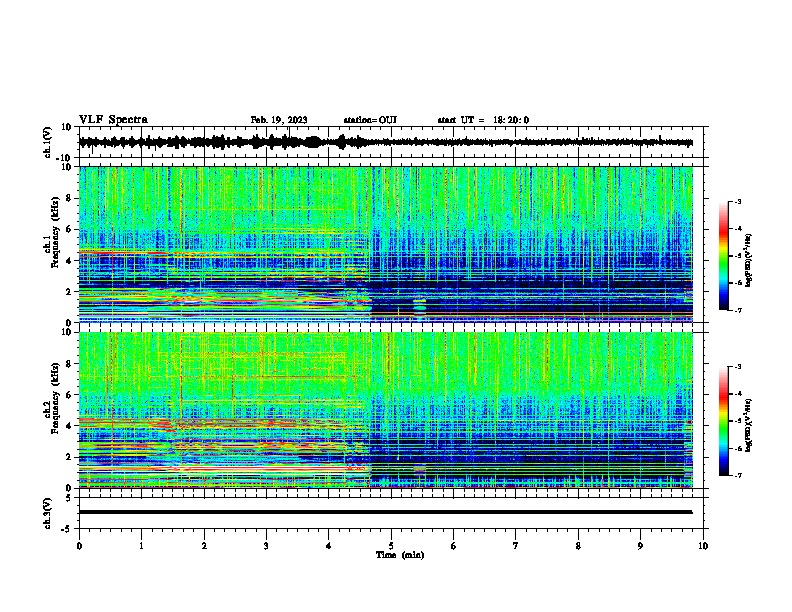Click the ch.2 spectrogram color scale bar
792x612 pixels.
point(724,421)
